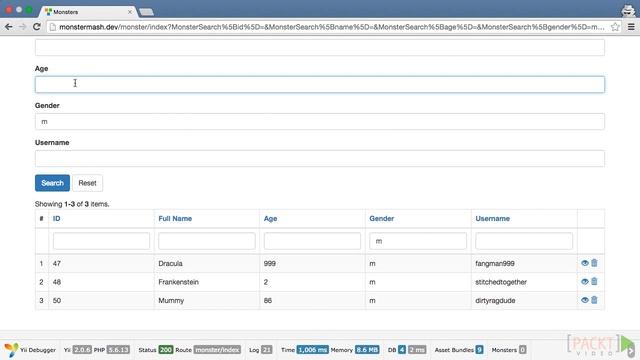
Task: Open the Status 200 debug panel
Action: [156, 350]
